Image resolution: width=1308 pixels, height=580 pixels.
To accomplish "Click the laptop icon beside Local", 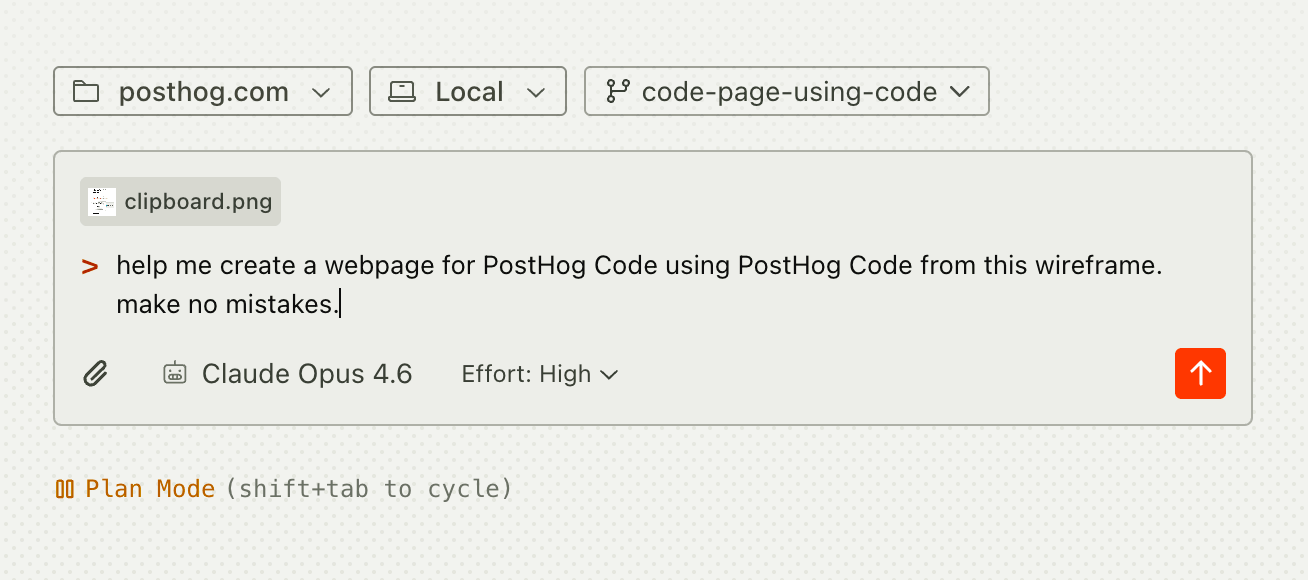I will (402, 92).
